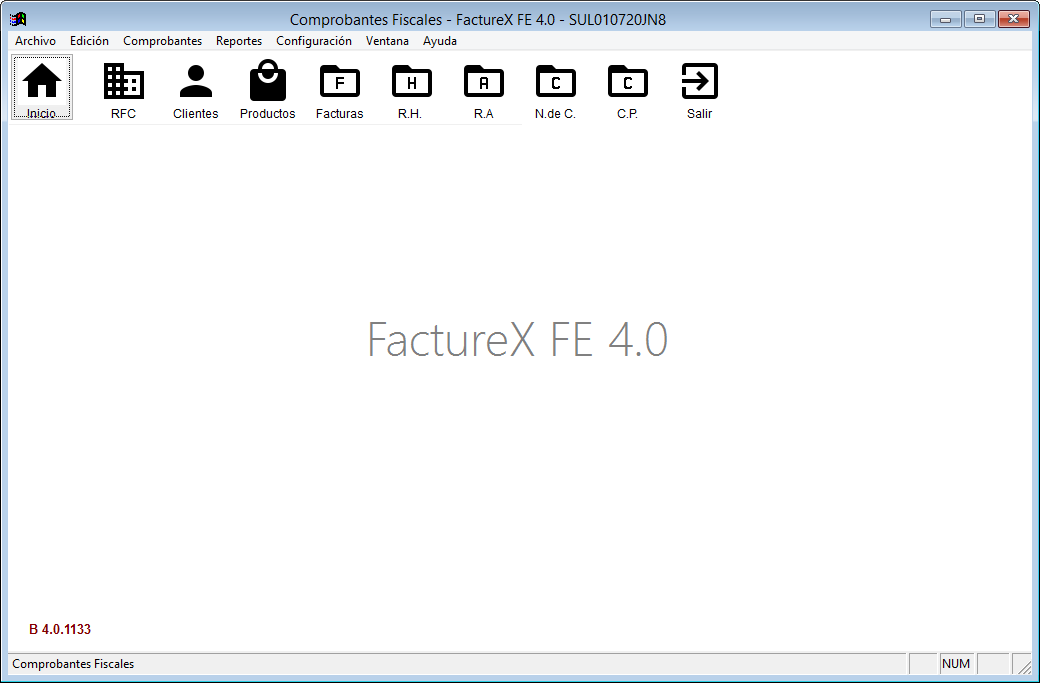Open the Comprobantes menu
The width and height of the screenshot is (1040, 683).
[x=162, y=40]
